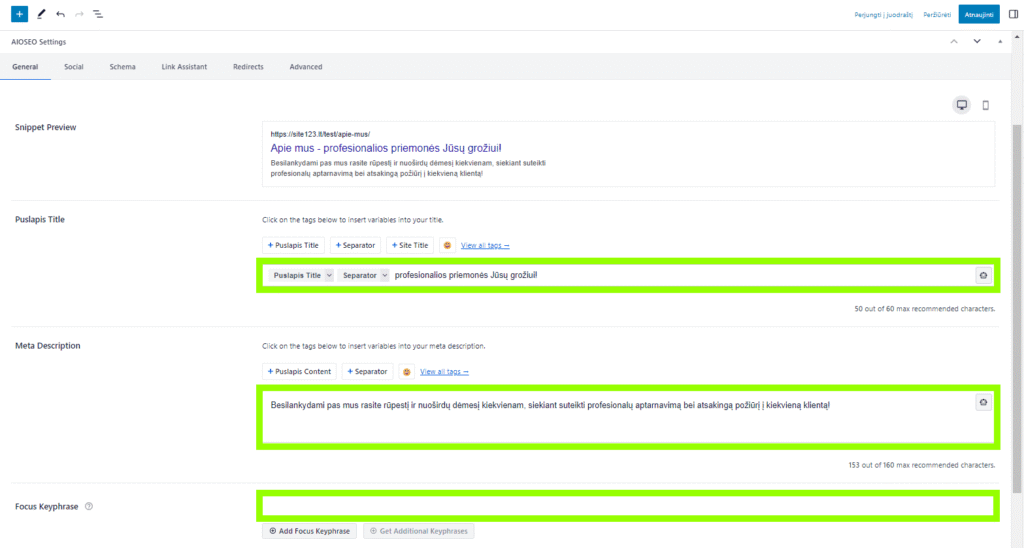Collapse the AIOSEO Settings panel toggle arrow
Image resolution: width=1024 pixels, height=548 pixels.
click(x=1001, y=41)
